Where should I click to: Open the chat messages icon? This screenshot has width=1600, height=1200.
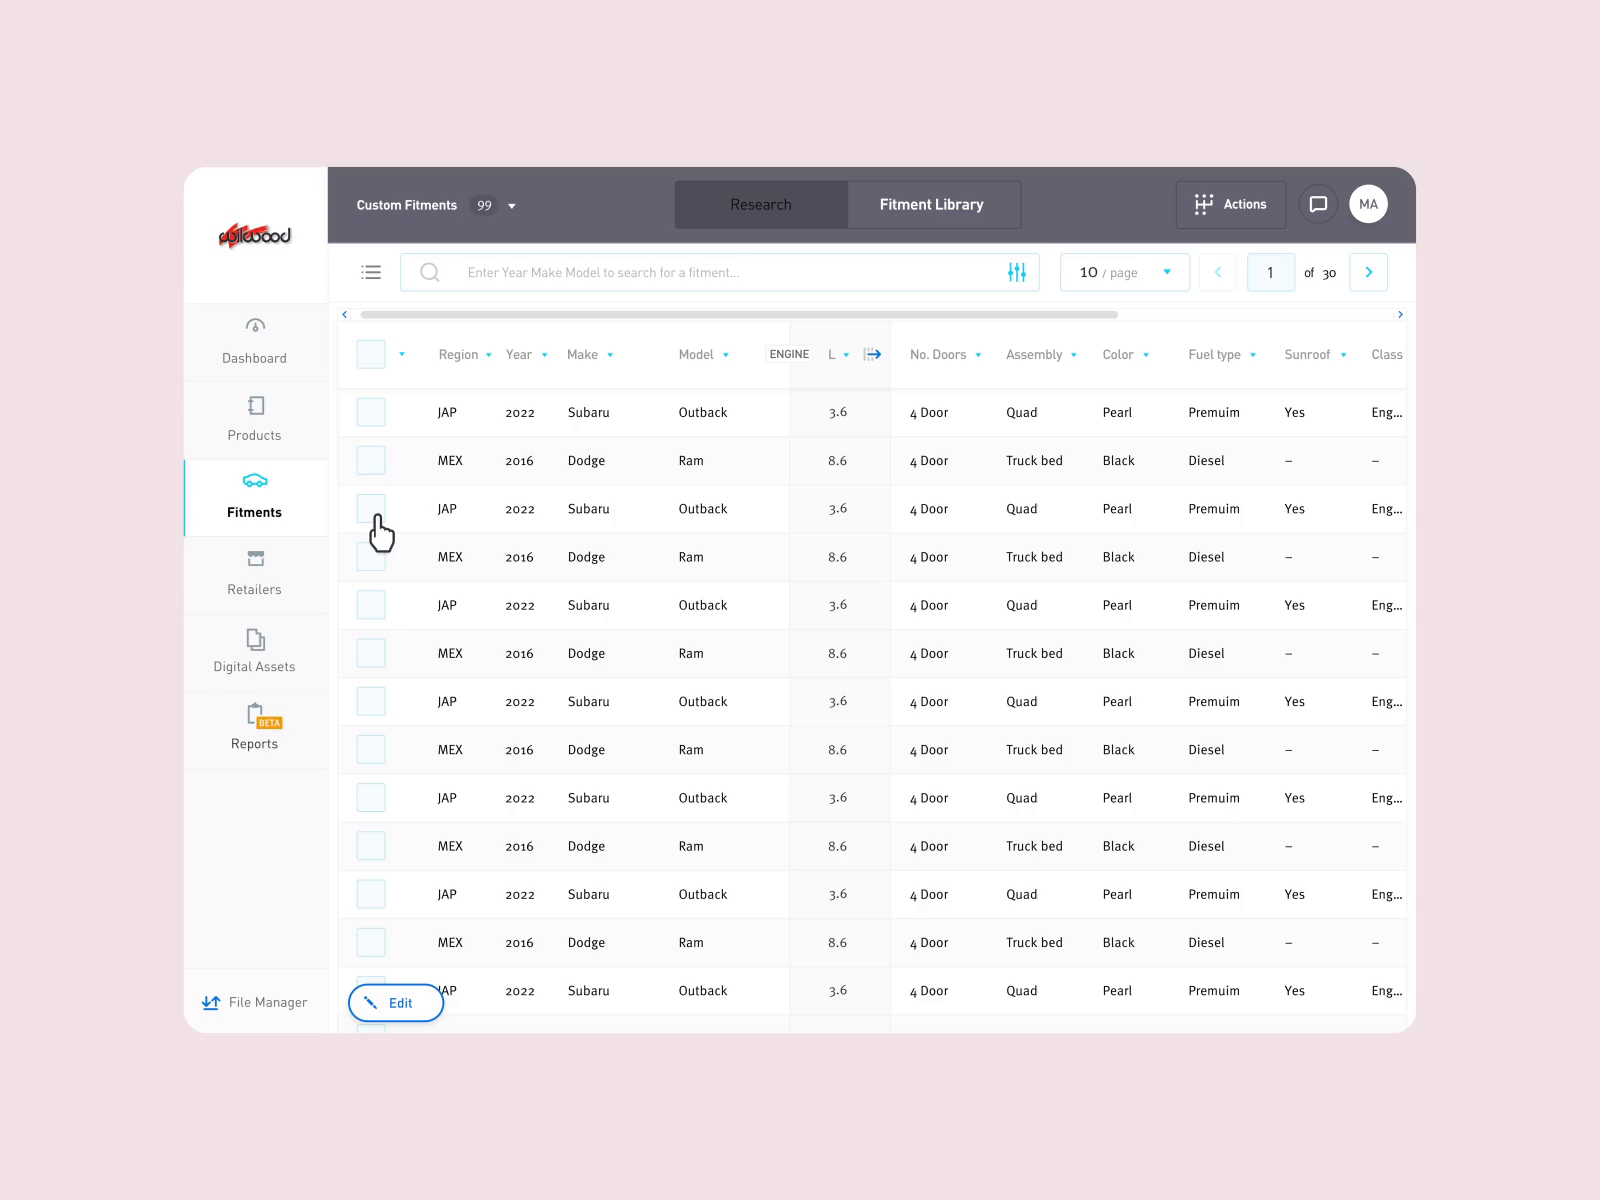click(1318, 204)
